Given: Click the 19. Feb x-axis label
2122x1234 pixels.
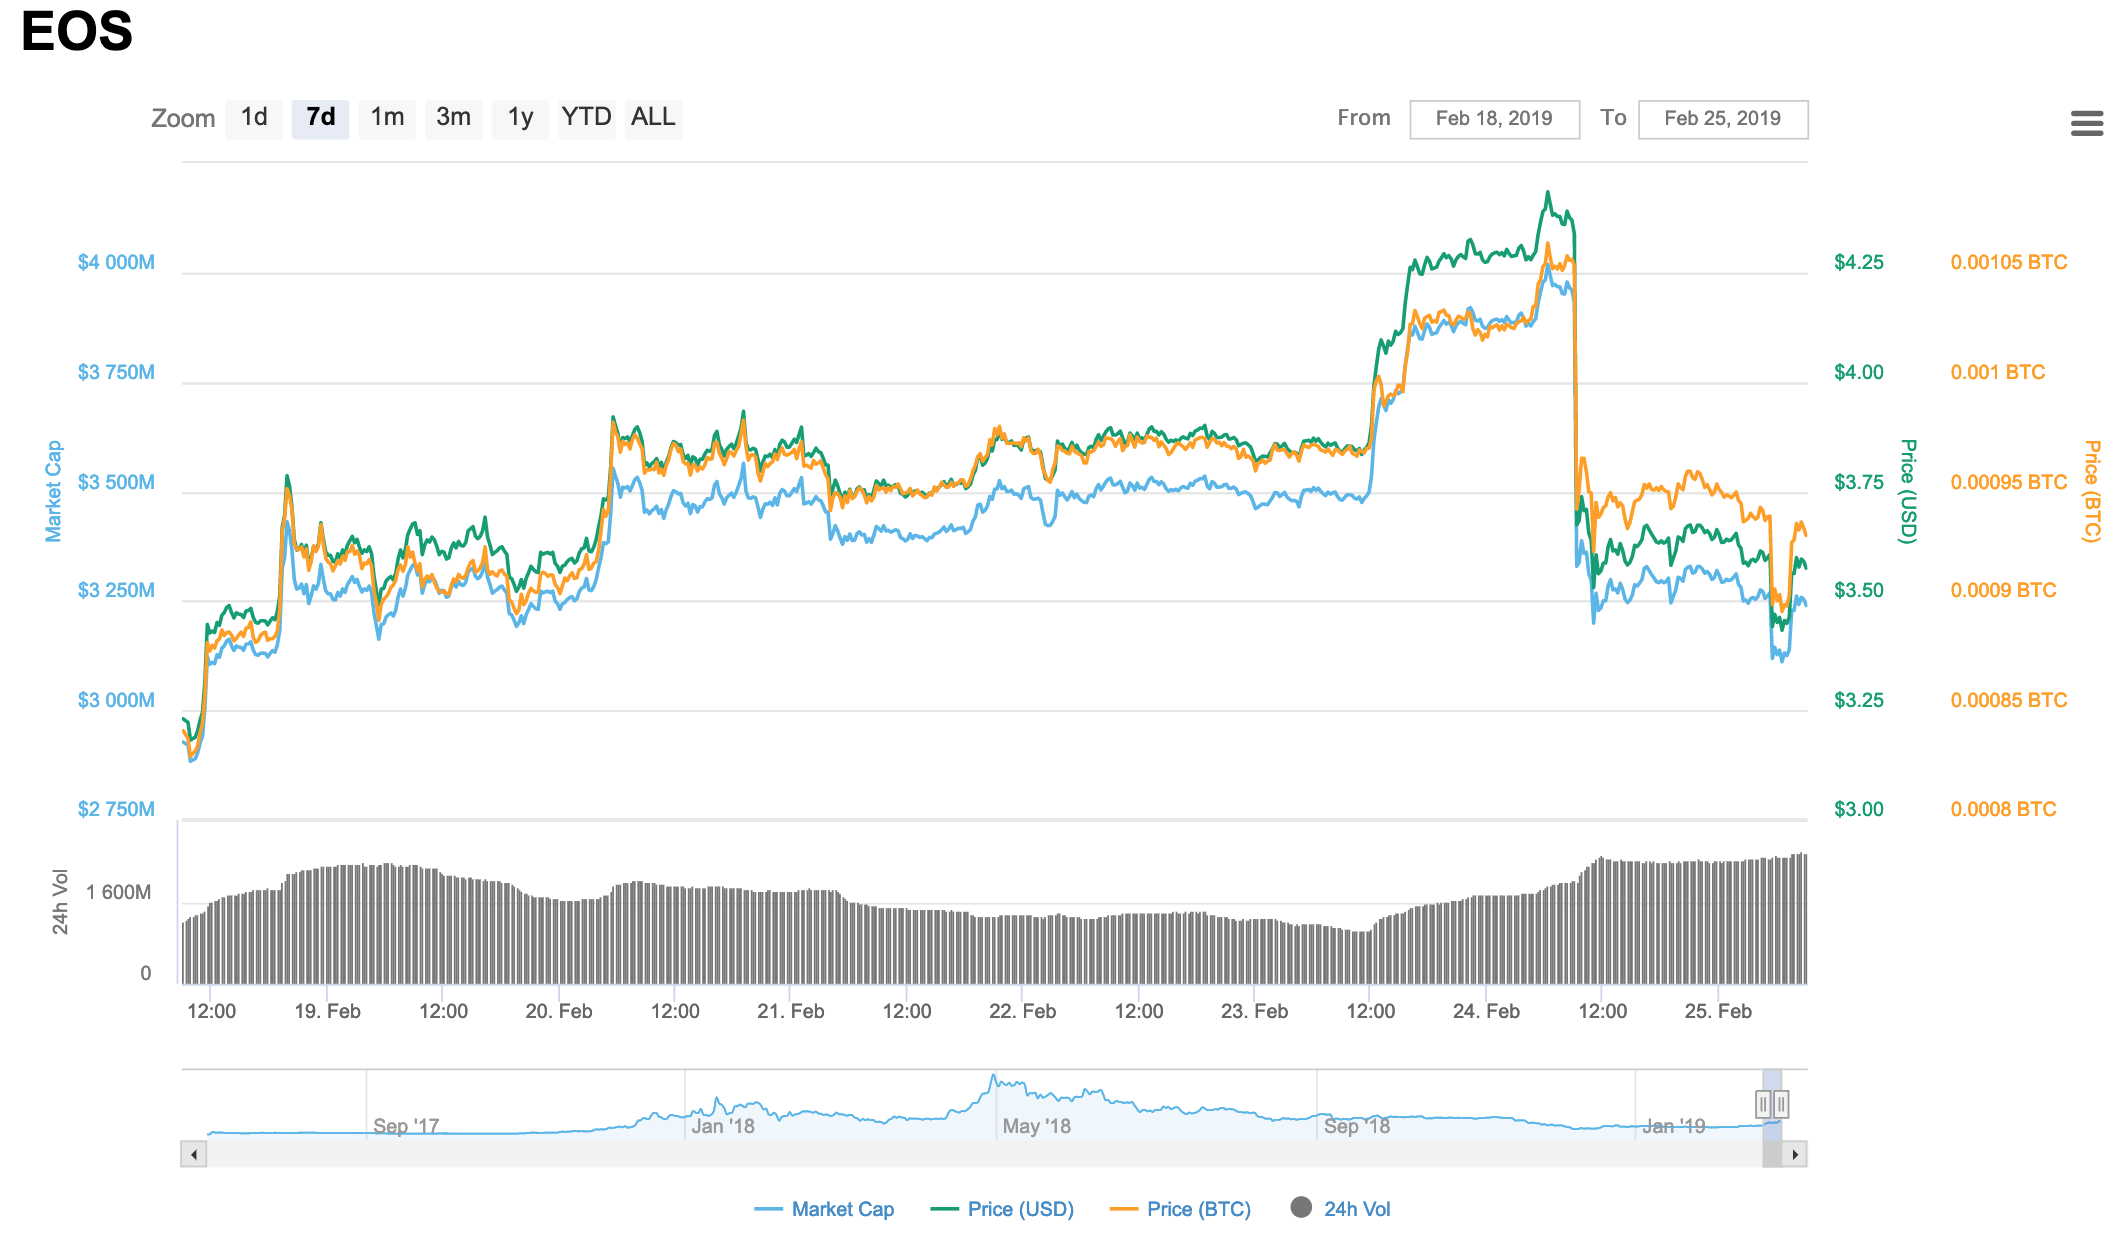Looking at the screenshot, I should tap(327, 1011).
